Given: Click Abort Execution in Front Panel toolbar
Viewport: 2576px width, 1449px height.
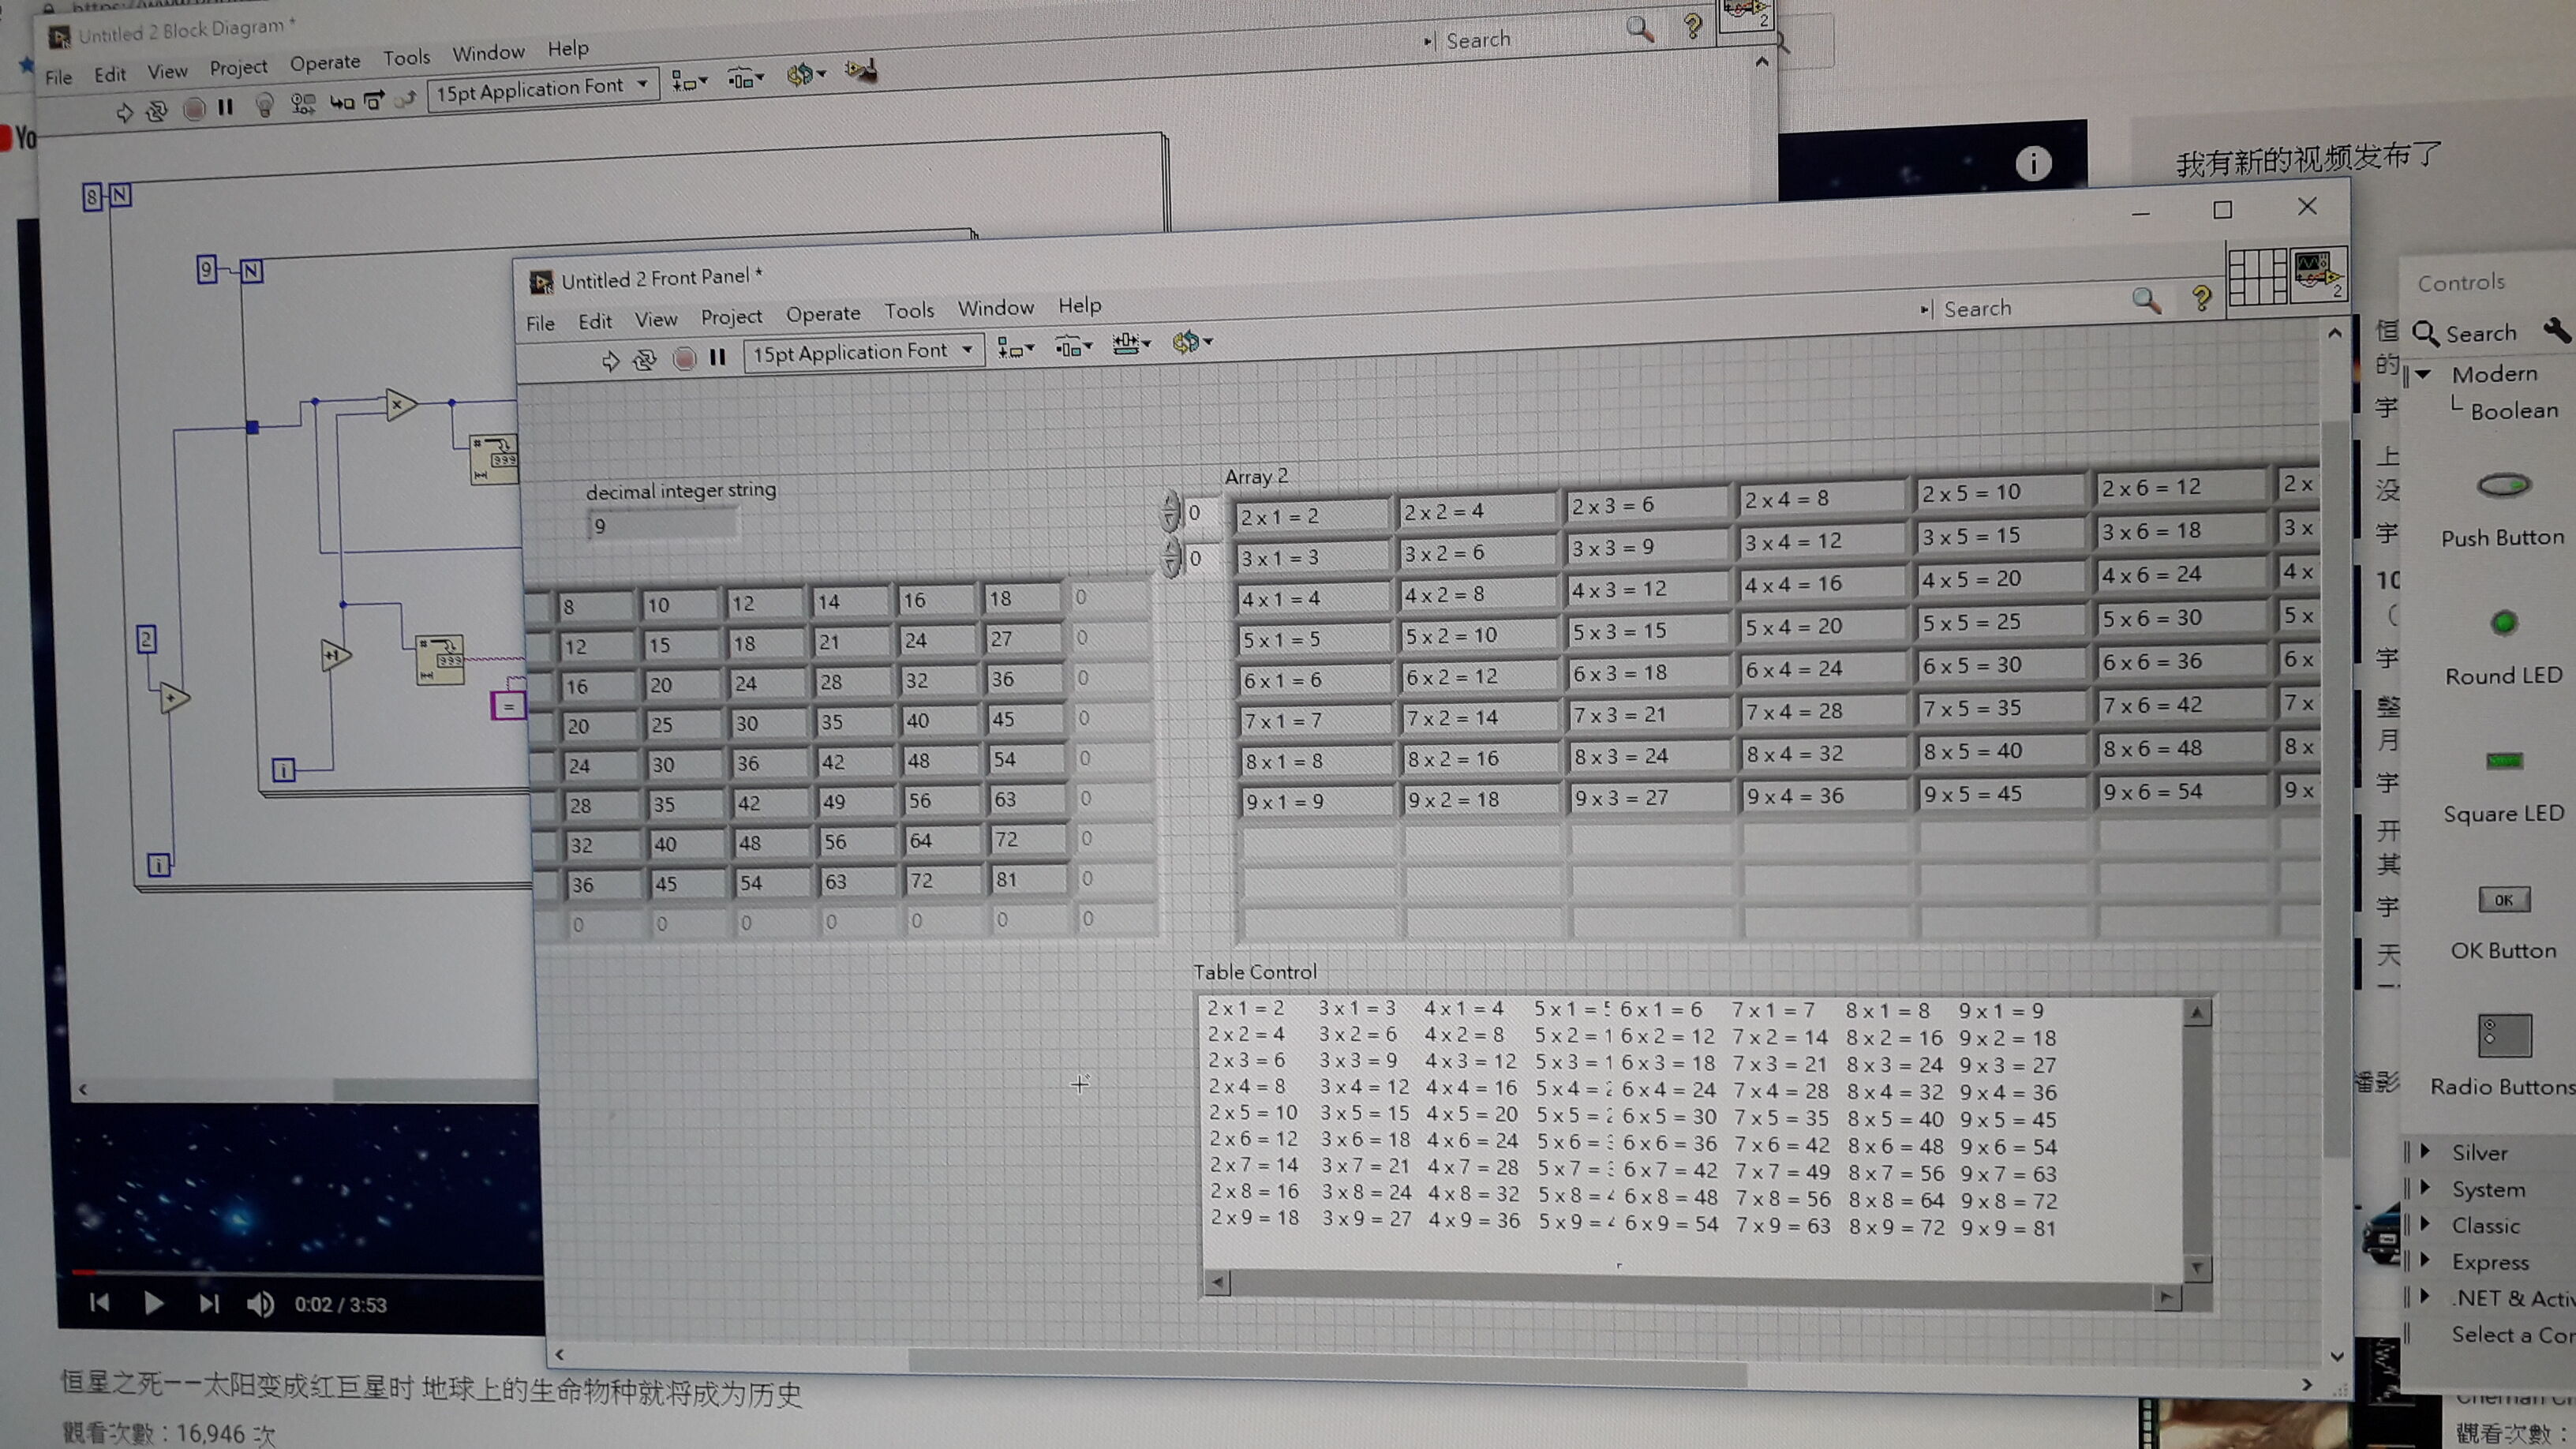Looking at the screenshot, I should [684, 358].
